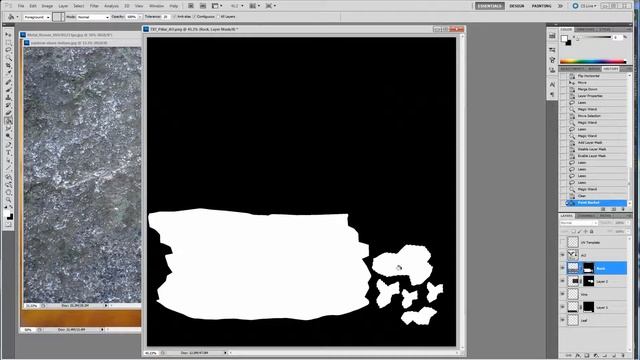Hide the Layer 2 layer
Image resolution: width=640 pixels, height=360 pixels.
[x=563, y=281]
